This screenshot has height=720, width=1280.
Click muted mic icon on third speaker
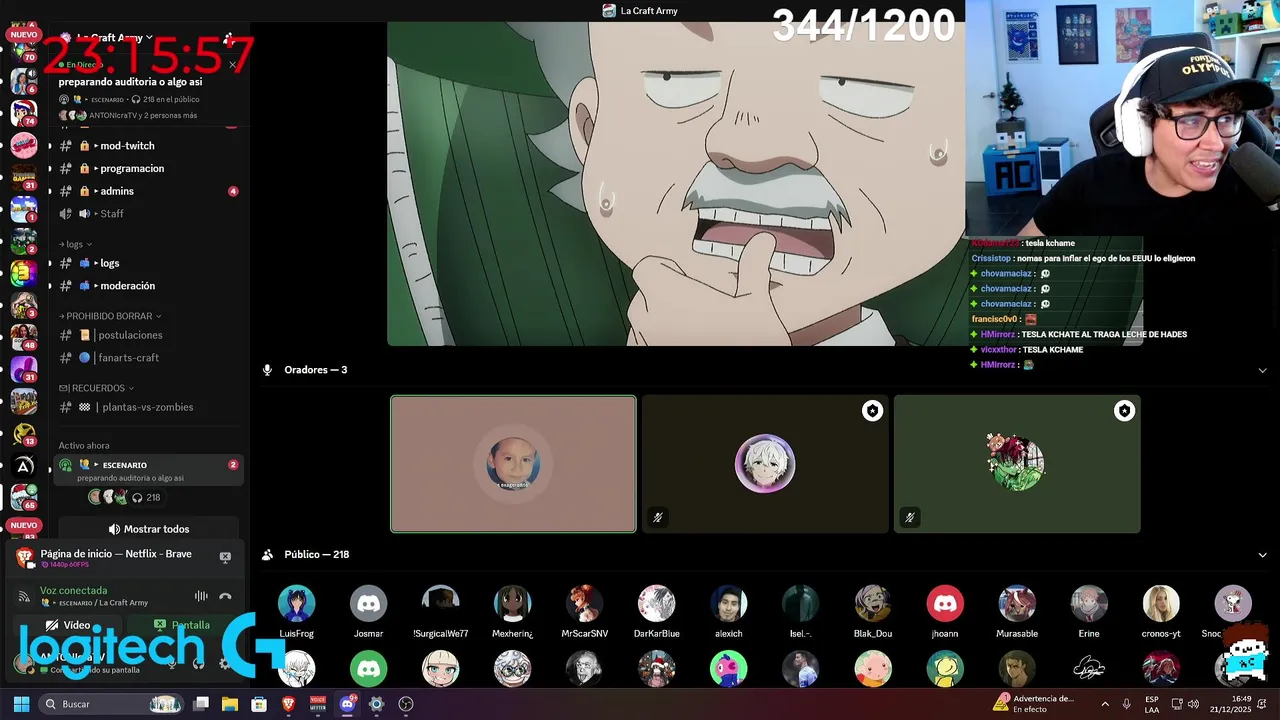(909, 517)
